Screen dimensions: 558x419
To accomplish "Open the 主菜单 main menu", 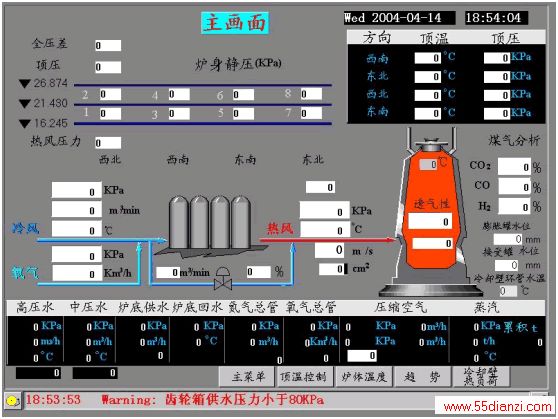I will point(247,377).
